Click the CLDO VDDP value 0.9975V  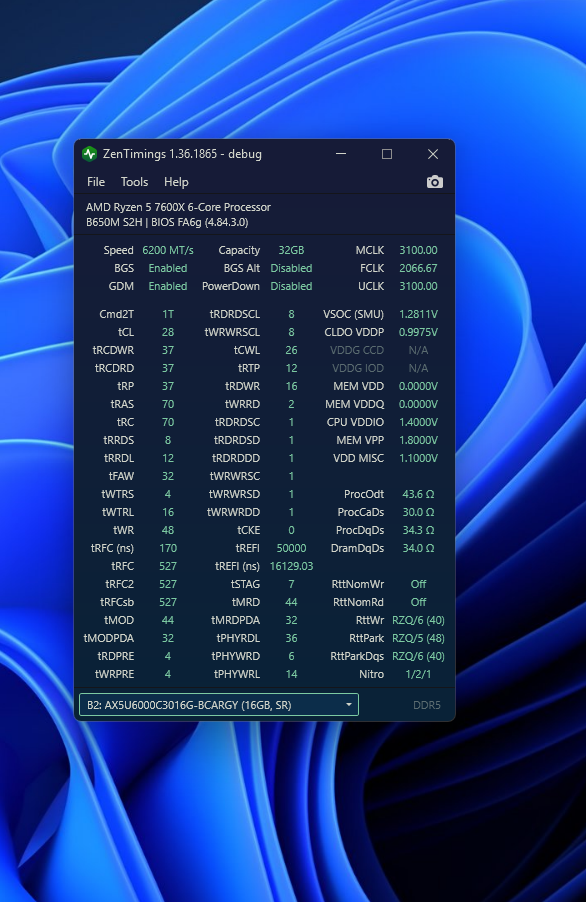click(418, 332)
